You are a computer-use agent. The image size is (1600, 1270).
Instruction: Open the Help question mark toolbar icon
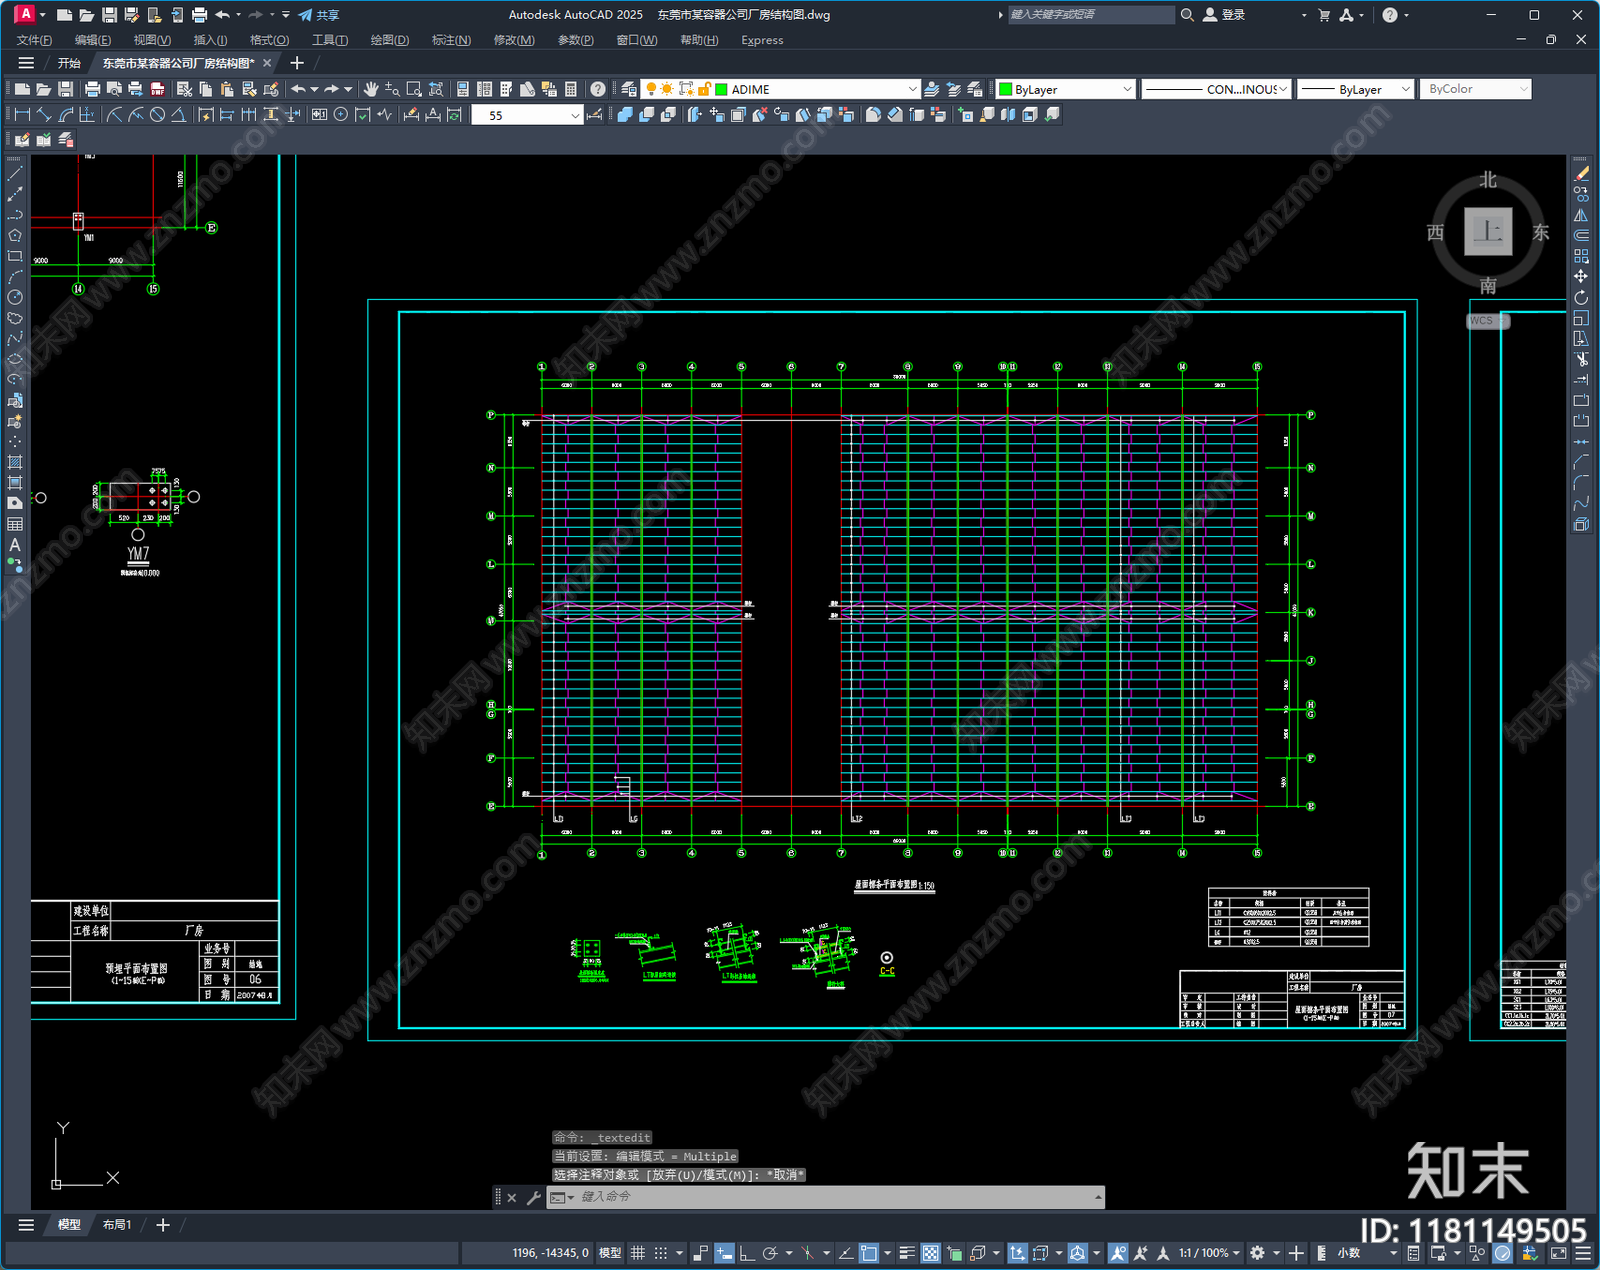[598, 89]
